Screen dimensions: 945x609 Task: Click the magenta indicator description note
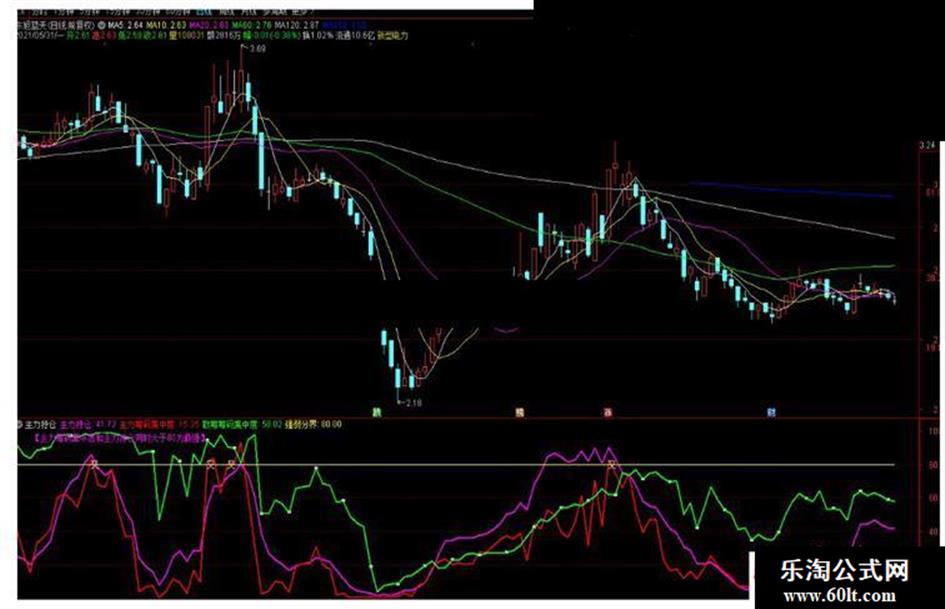click(x=121, y=440)
